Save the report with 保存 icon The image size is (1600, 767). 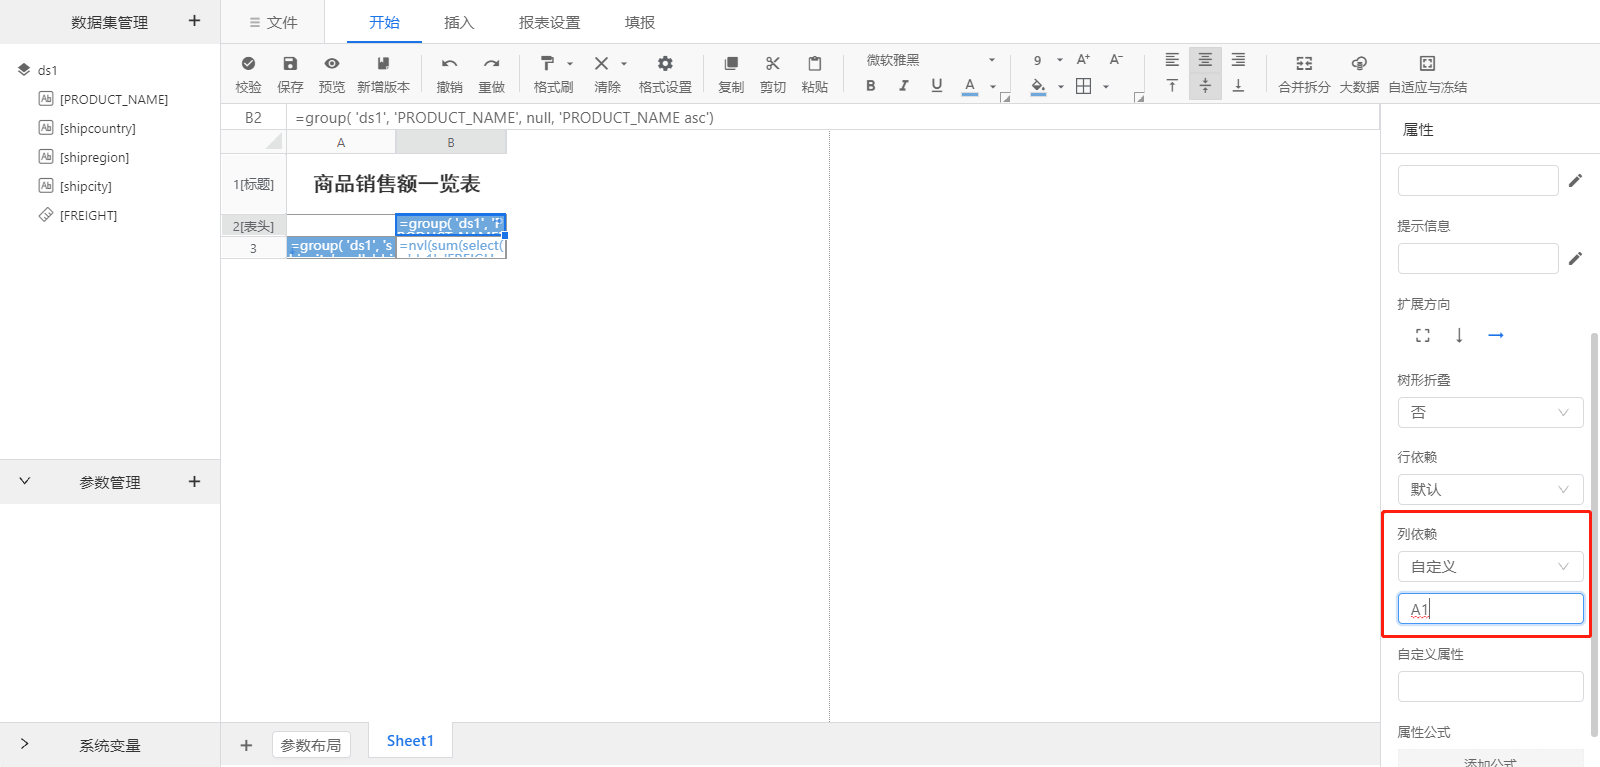[x=290, y=63]
